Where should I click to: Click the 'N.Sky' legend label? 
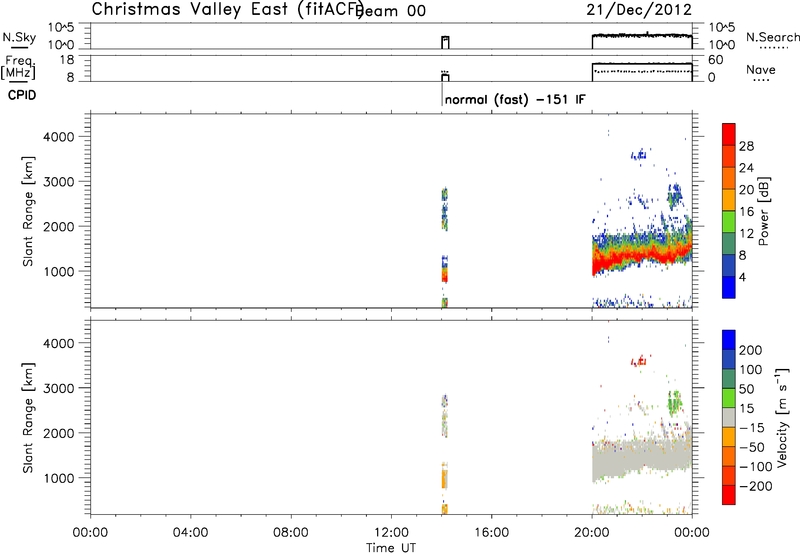pyautogui.click(x=19, y=38)
